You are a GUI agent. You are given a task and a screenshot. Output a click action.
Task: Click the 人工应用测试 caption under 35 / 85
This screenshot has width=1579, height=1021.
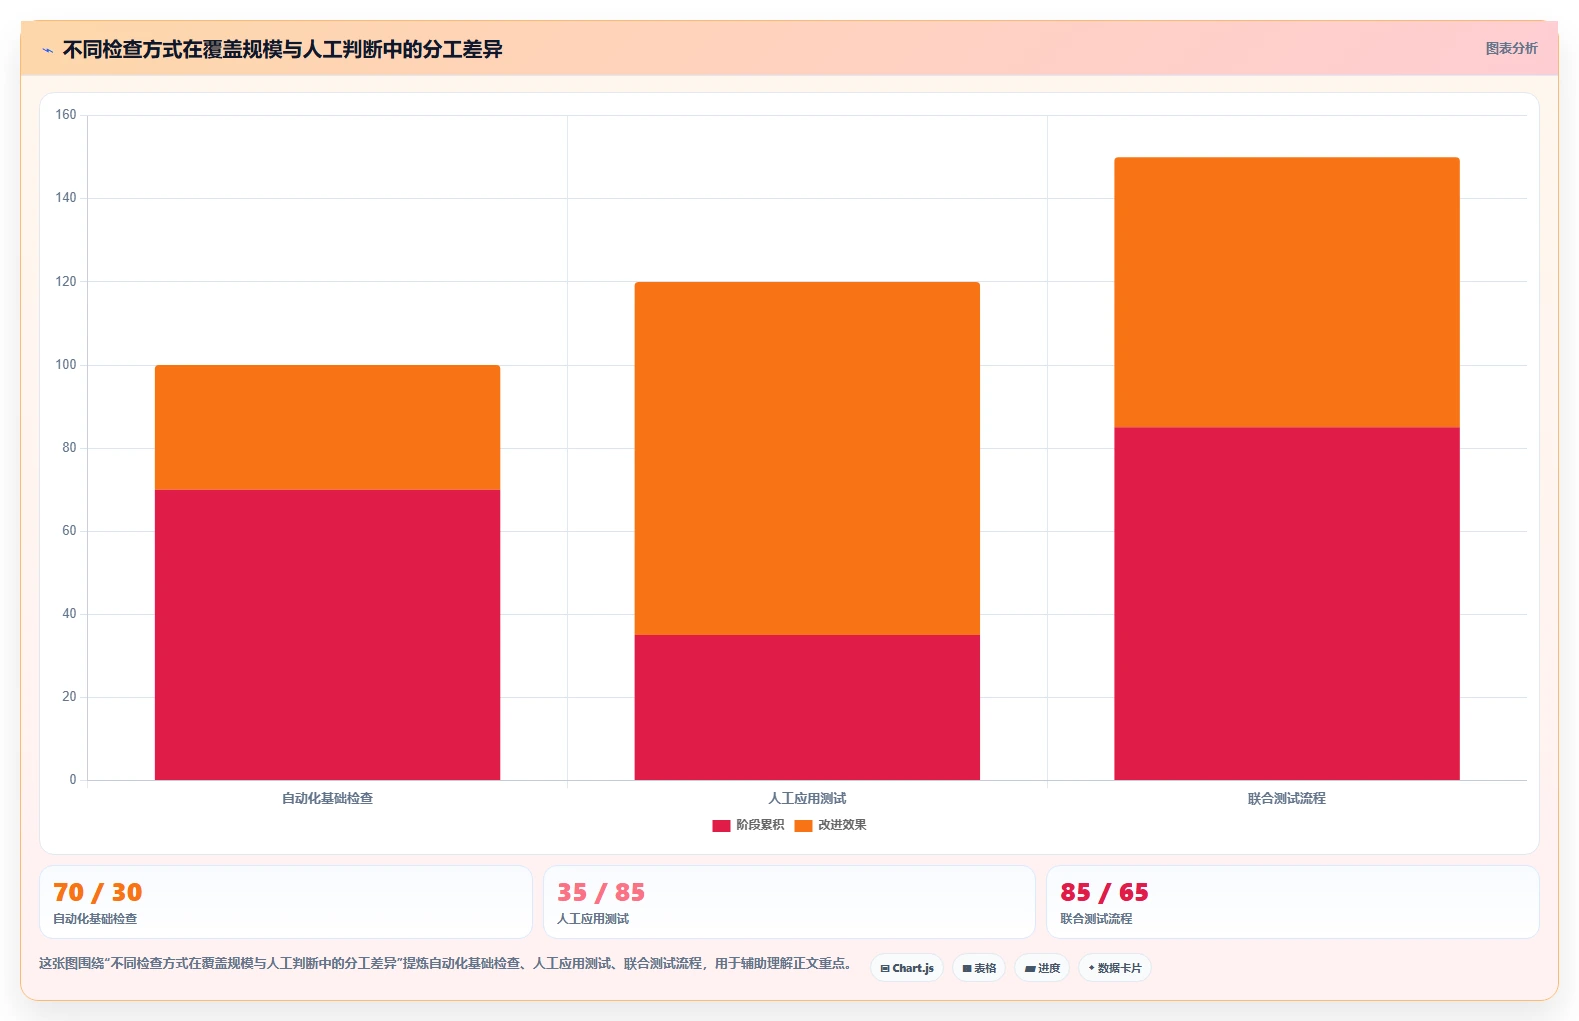click(593, 918)
